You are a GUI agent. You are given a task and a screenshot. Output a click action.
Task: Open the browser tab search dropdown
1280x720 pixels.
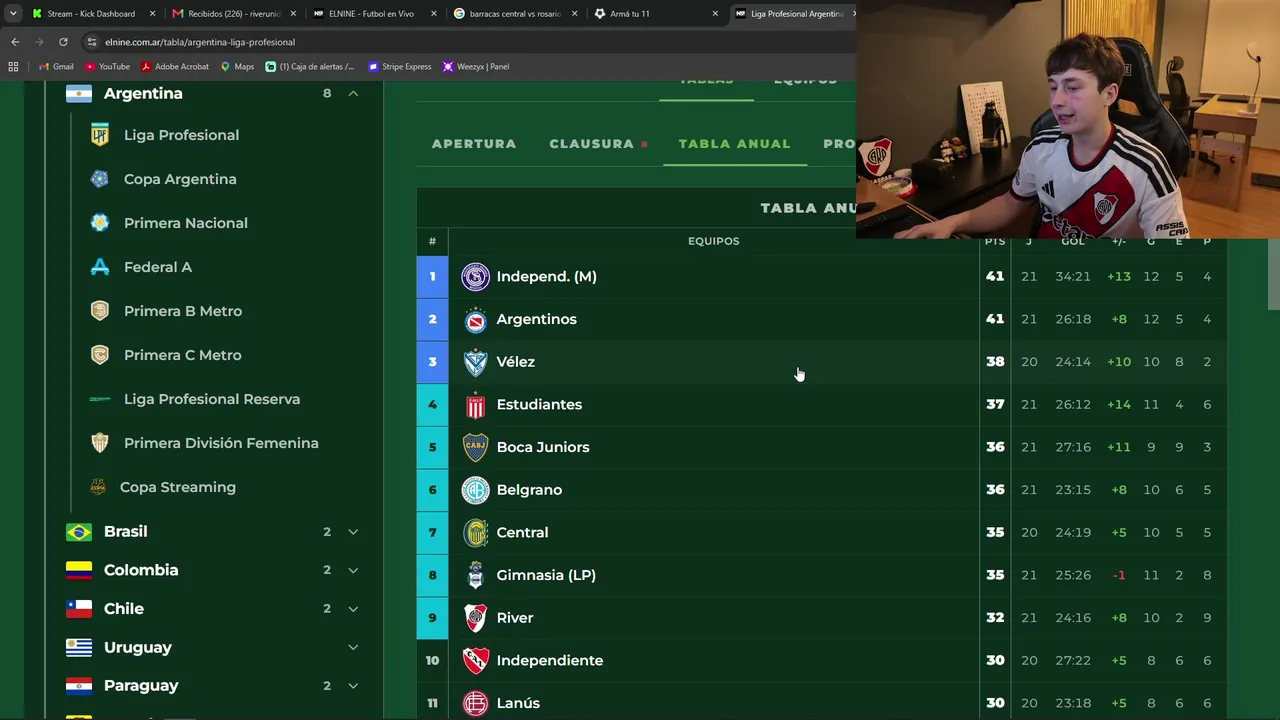(x=13, y=14)
